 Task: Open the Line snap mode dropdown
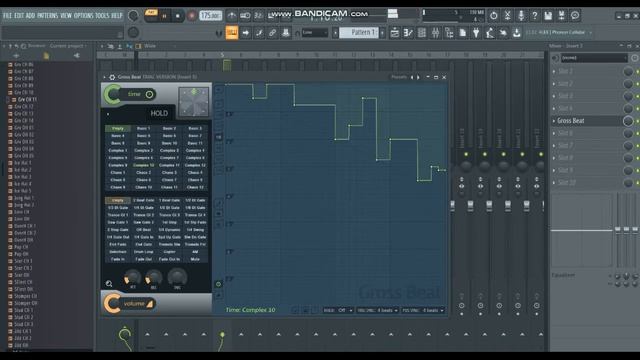point(315,33)
